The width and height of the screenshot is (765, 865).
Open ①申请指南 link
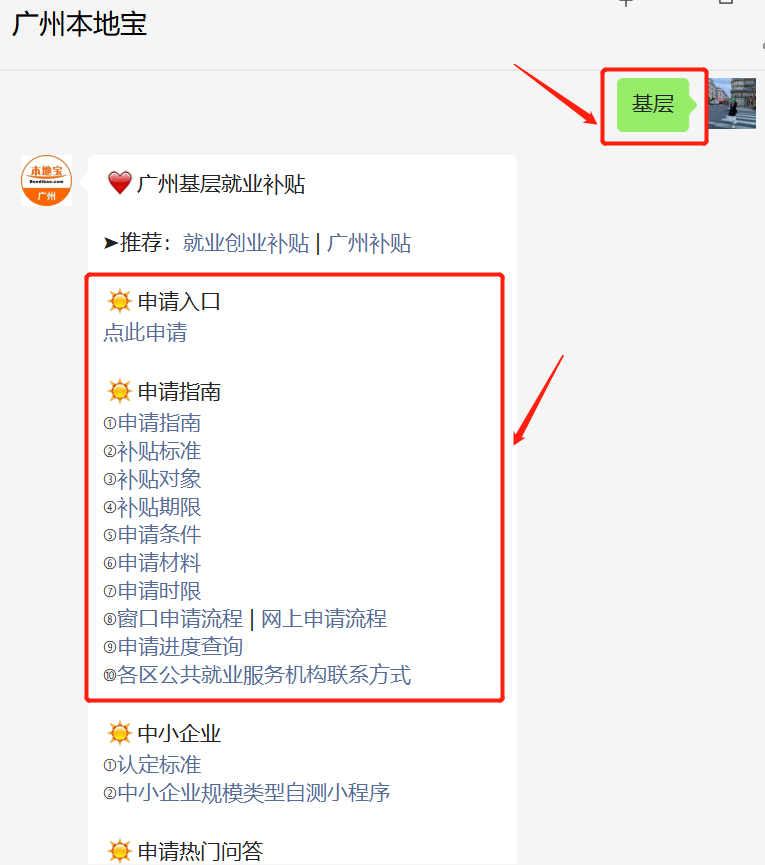click(152, 423)
